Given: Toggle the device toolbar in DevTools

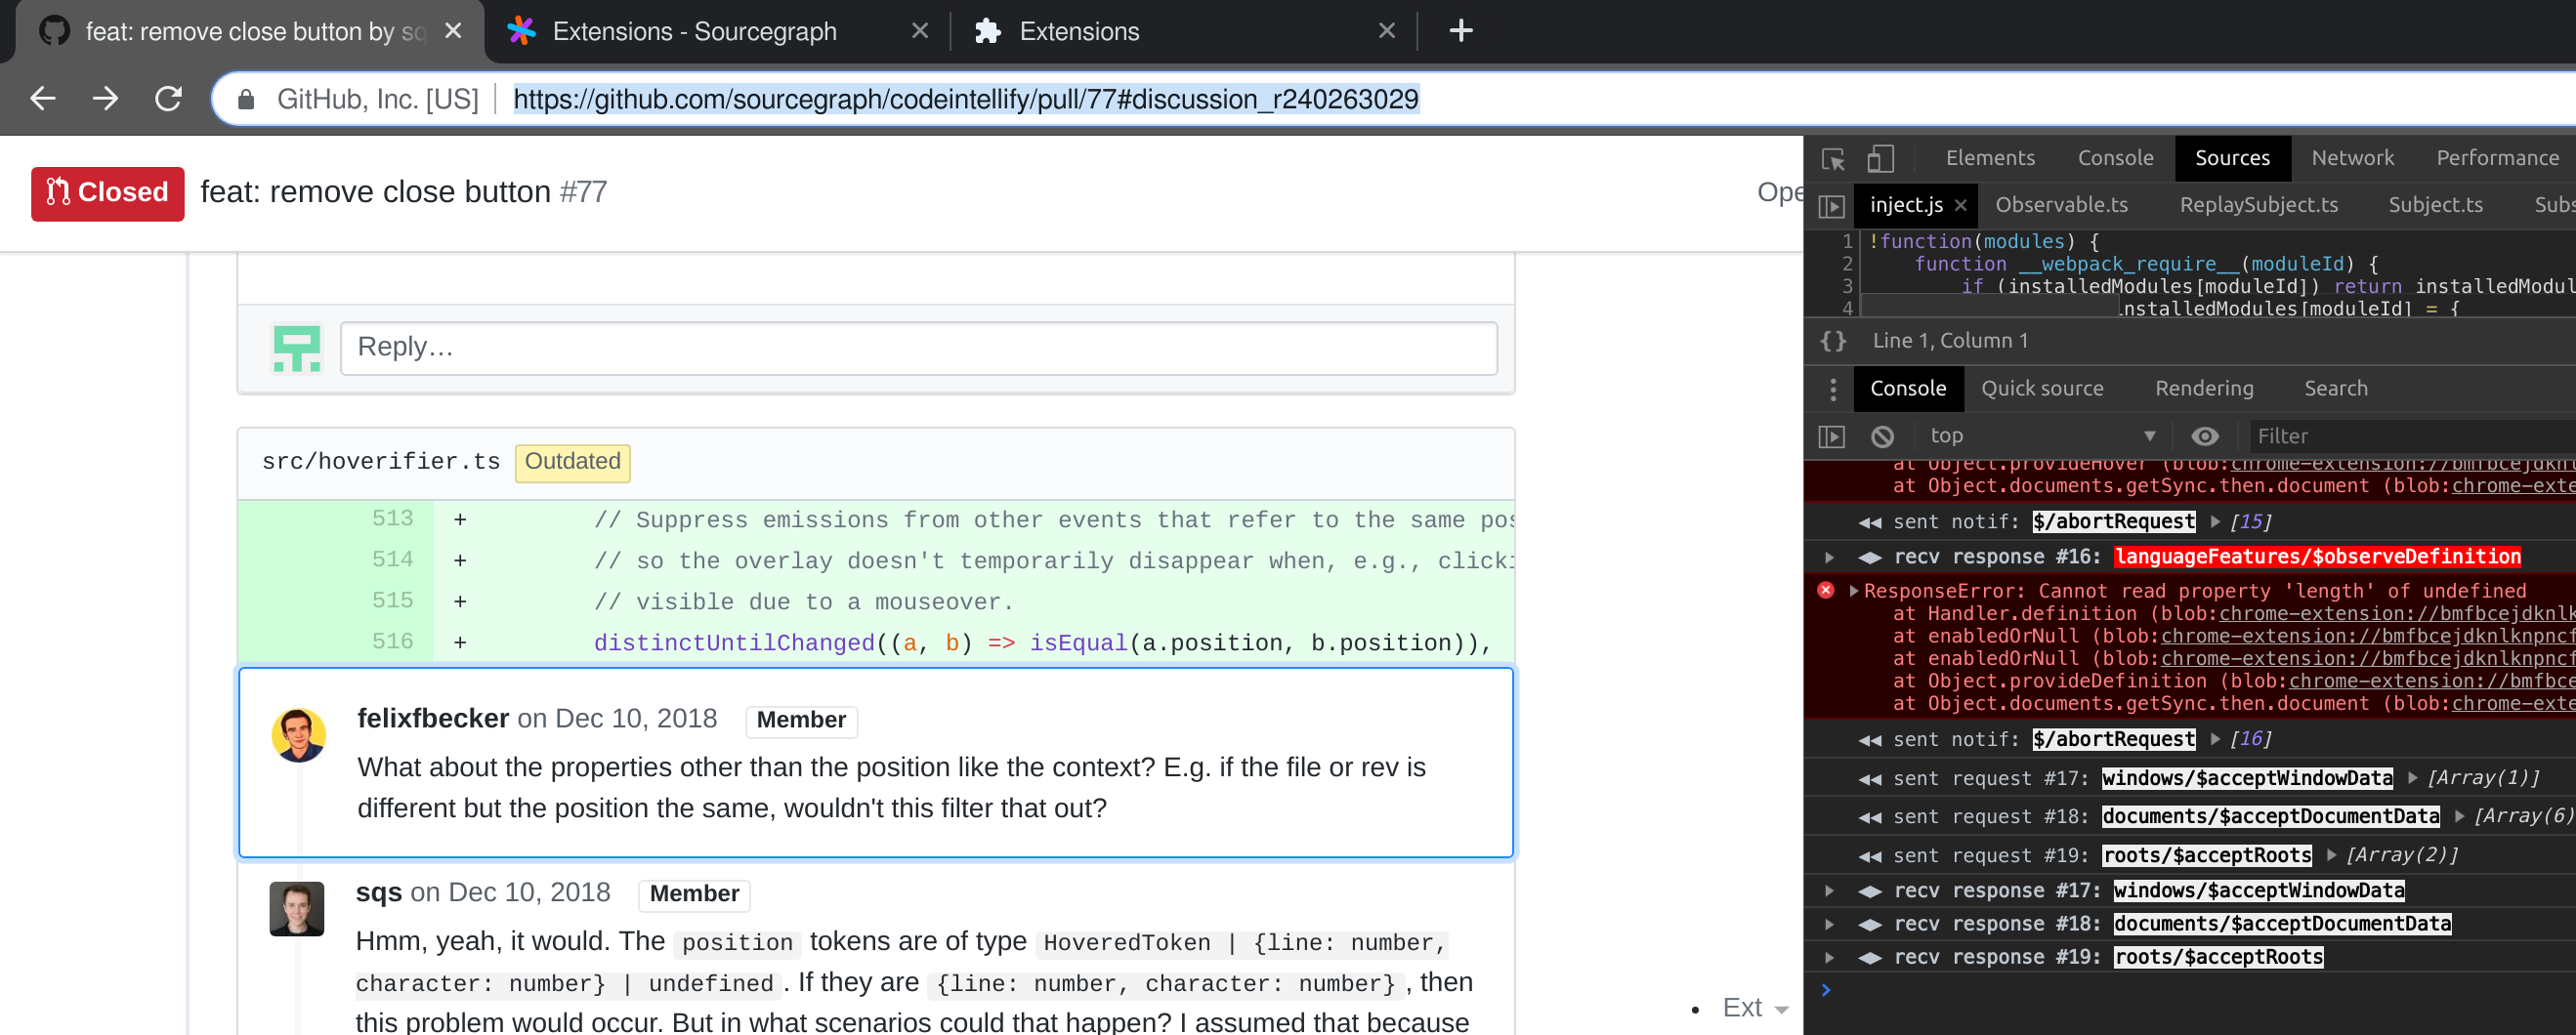Looking at the screenshot, I should (1880, 158).
